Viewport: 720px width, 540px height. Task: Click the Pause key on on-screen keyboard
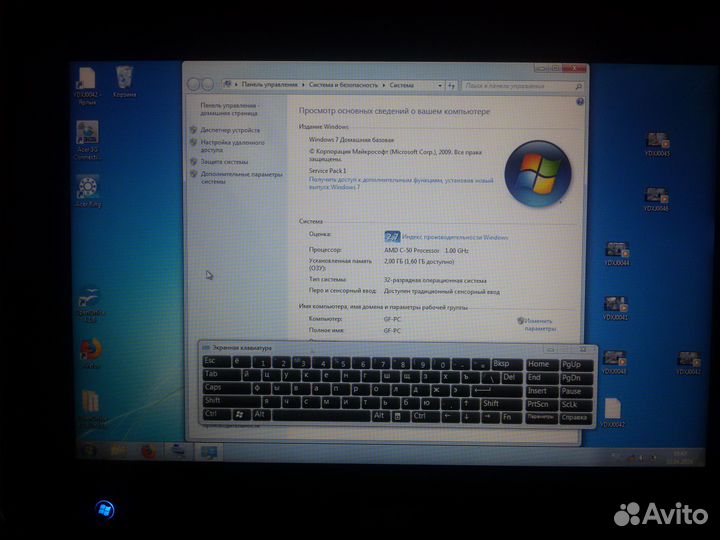click(576, 392)
